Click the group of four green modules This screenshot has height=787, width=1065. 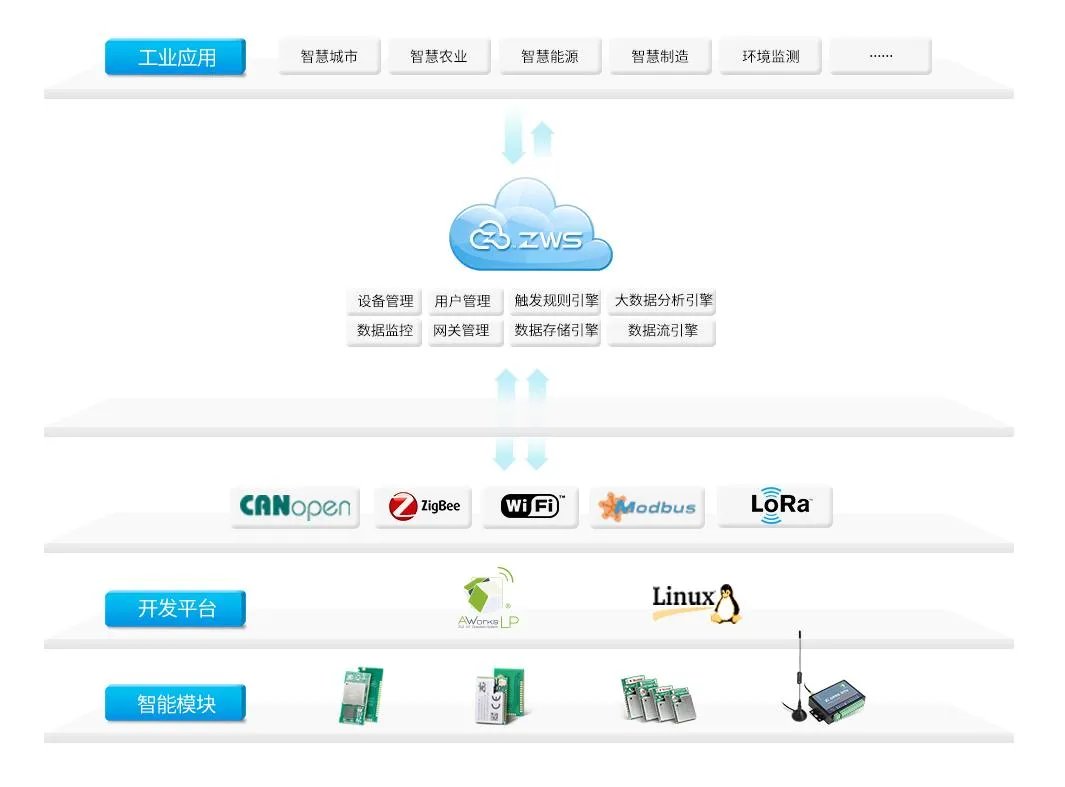656,697
